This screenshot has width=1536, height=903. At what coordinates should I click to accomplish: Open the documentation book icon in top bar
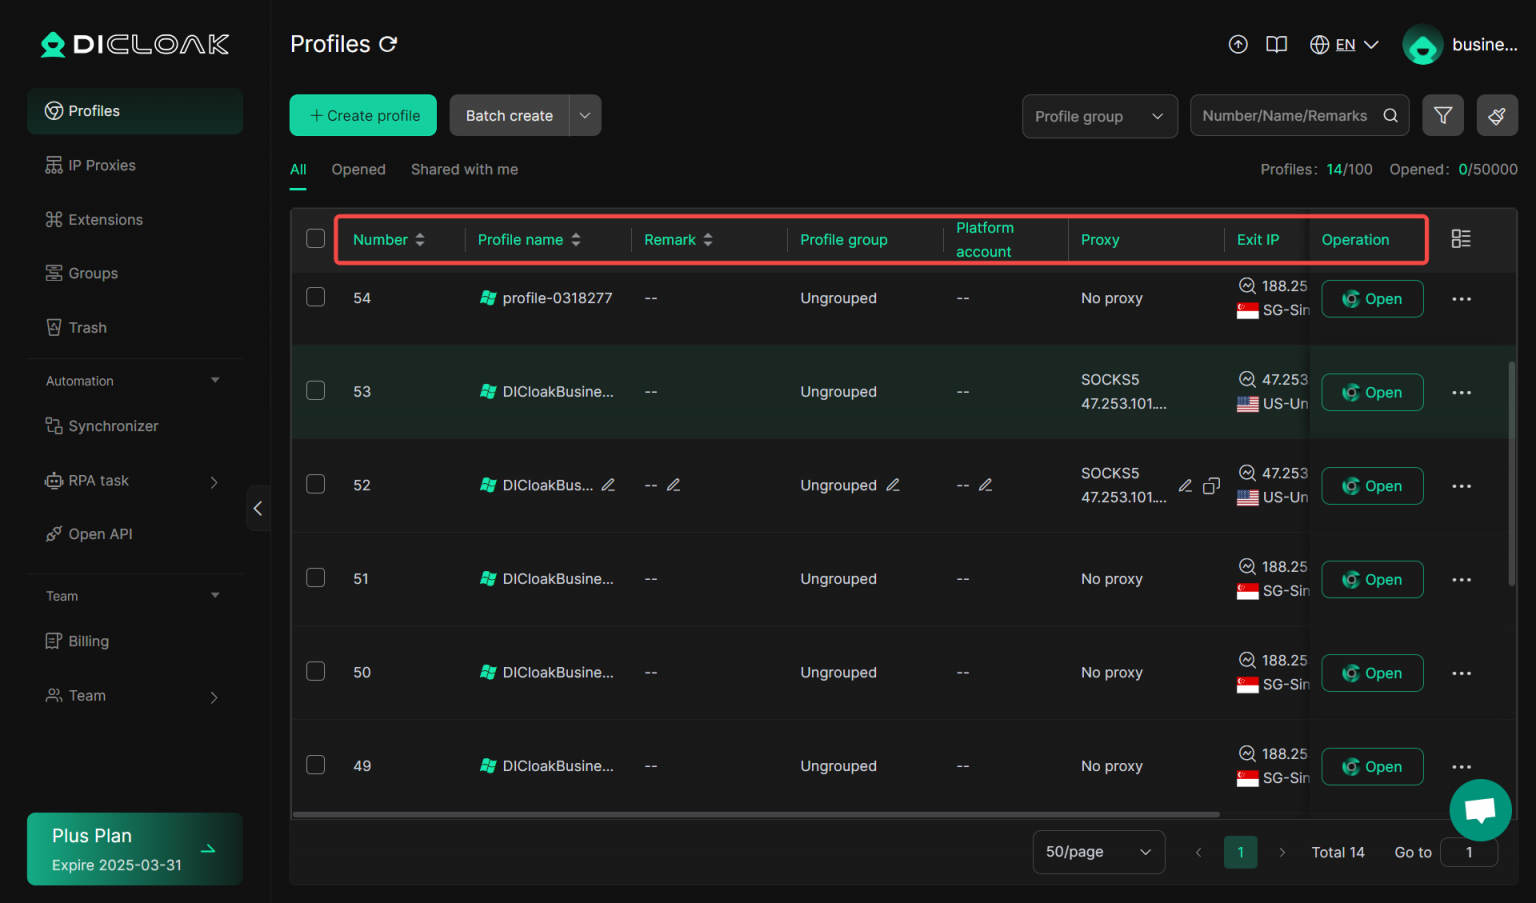pos(1276,44)
